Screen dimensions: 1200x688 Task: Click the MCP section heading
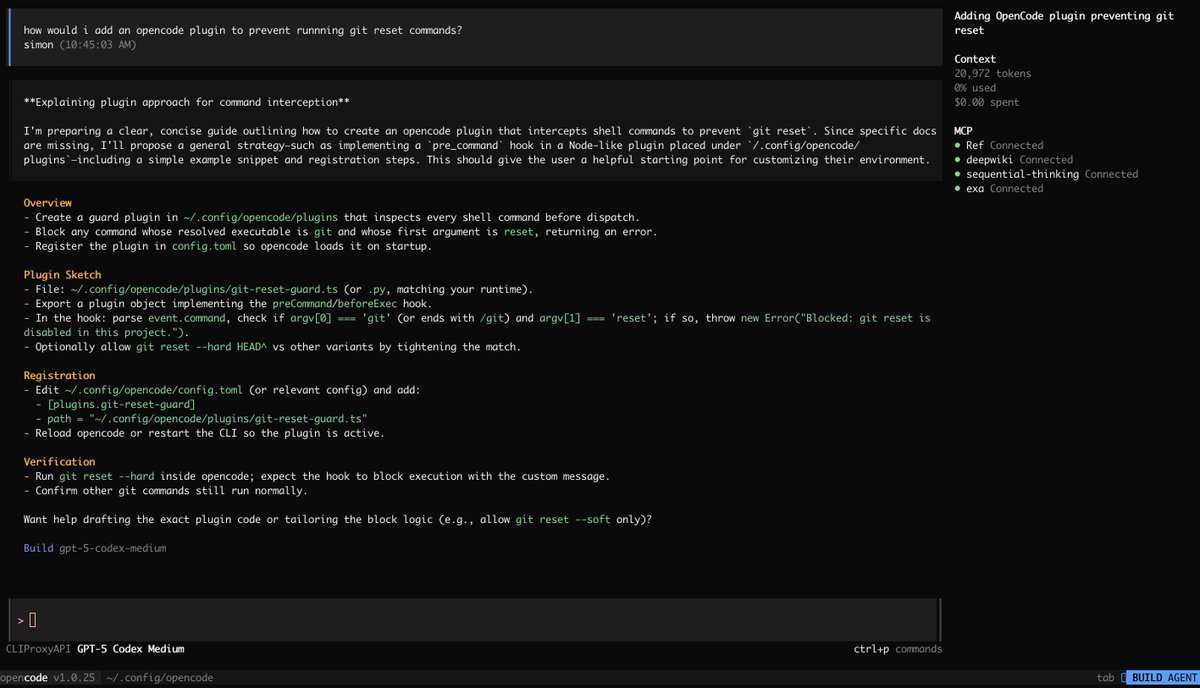tap(965, 130)
